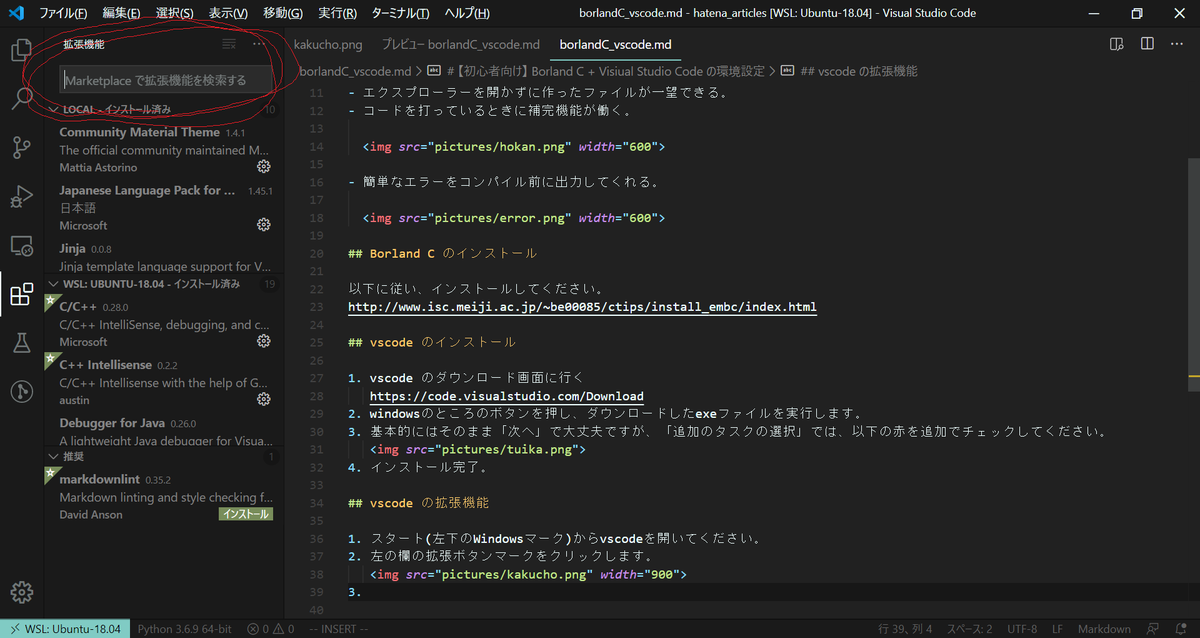The image size is (1200, 638).
Task: Select the Japanese Language Pack extension entry
Action: 165,207
